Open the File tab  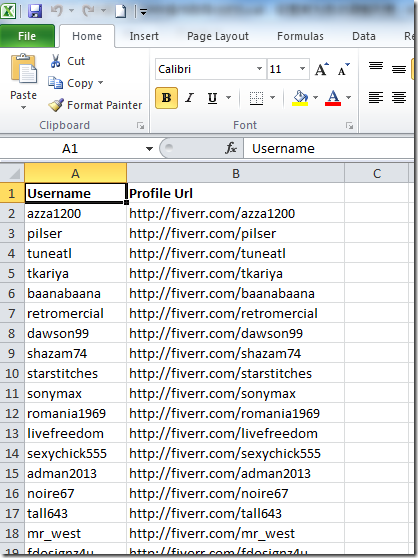pyautogui.click(x=27, y=36)
